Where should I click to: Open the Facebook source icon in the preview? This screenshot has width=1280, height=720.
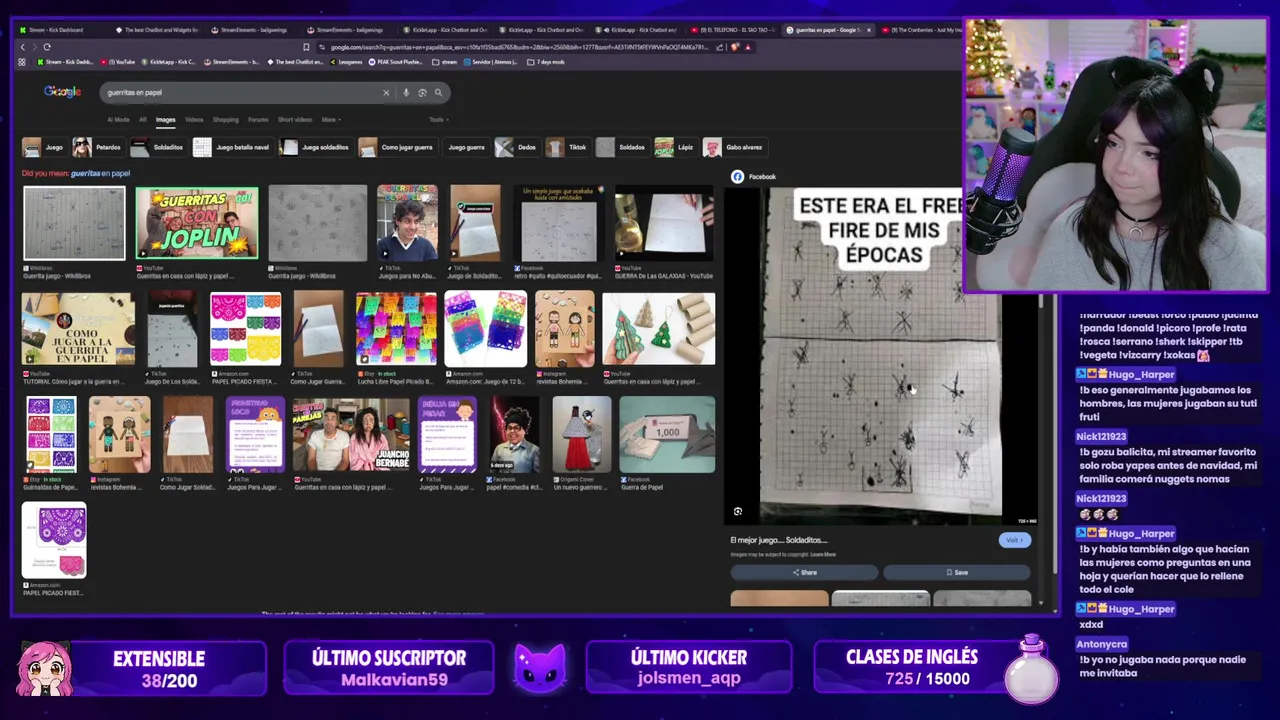pyautogui.click(x=738, y=177)
